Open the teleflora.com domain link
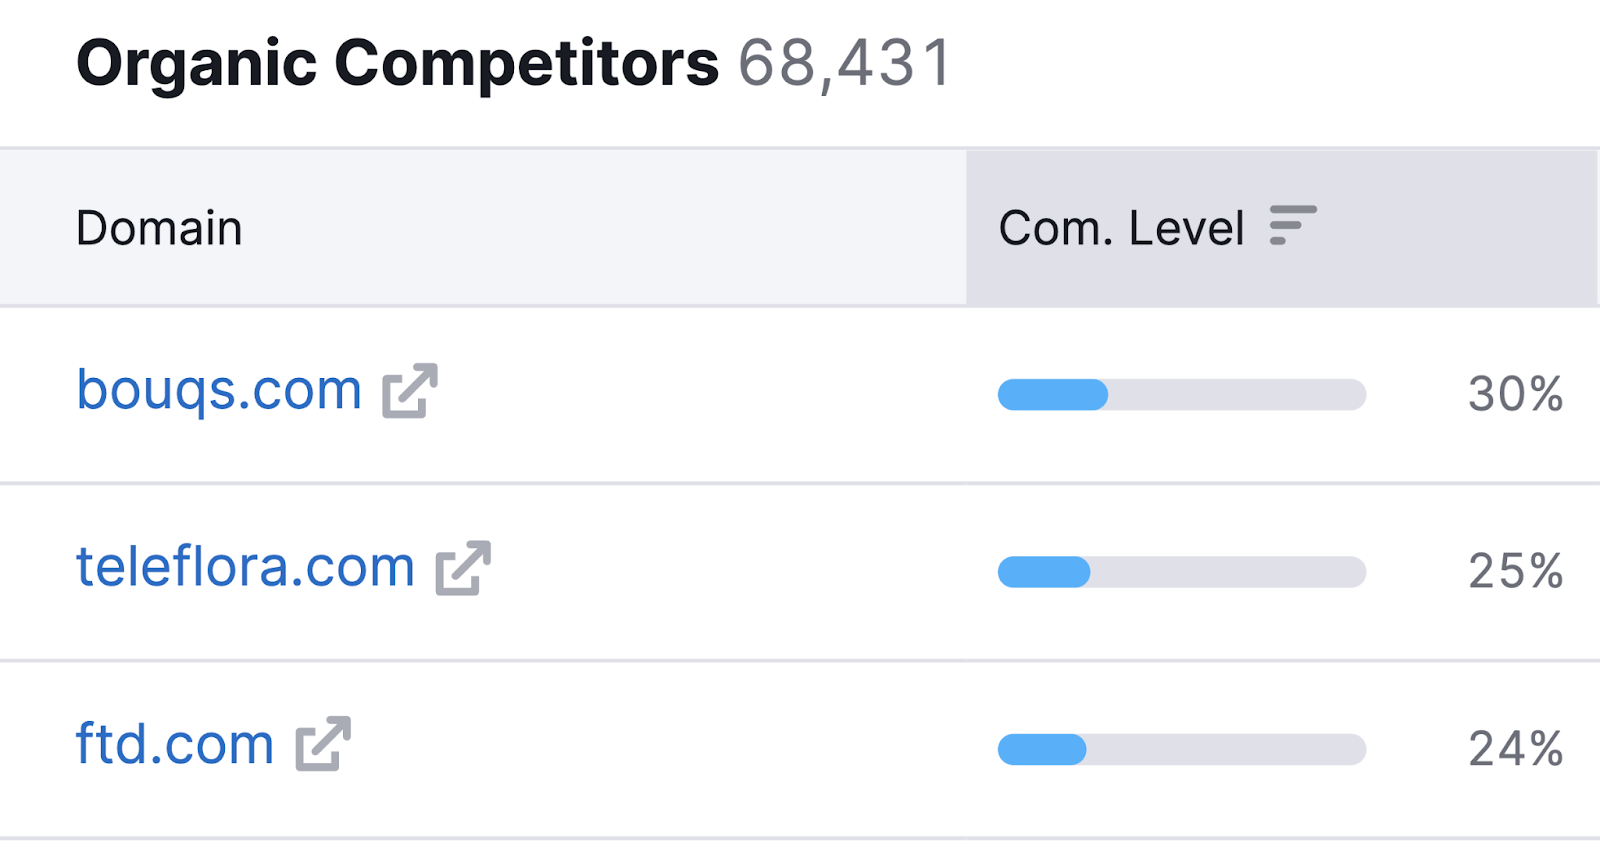This screenshot has width=1600, height=845. point(245,567)
